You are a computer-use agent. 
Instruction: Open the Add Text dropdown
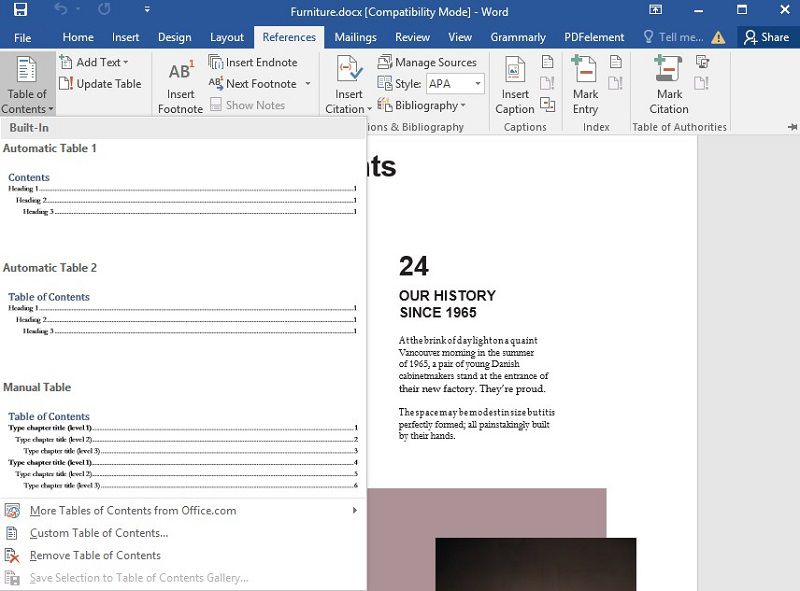98,61
